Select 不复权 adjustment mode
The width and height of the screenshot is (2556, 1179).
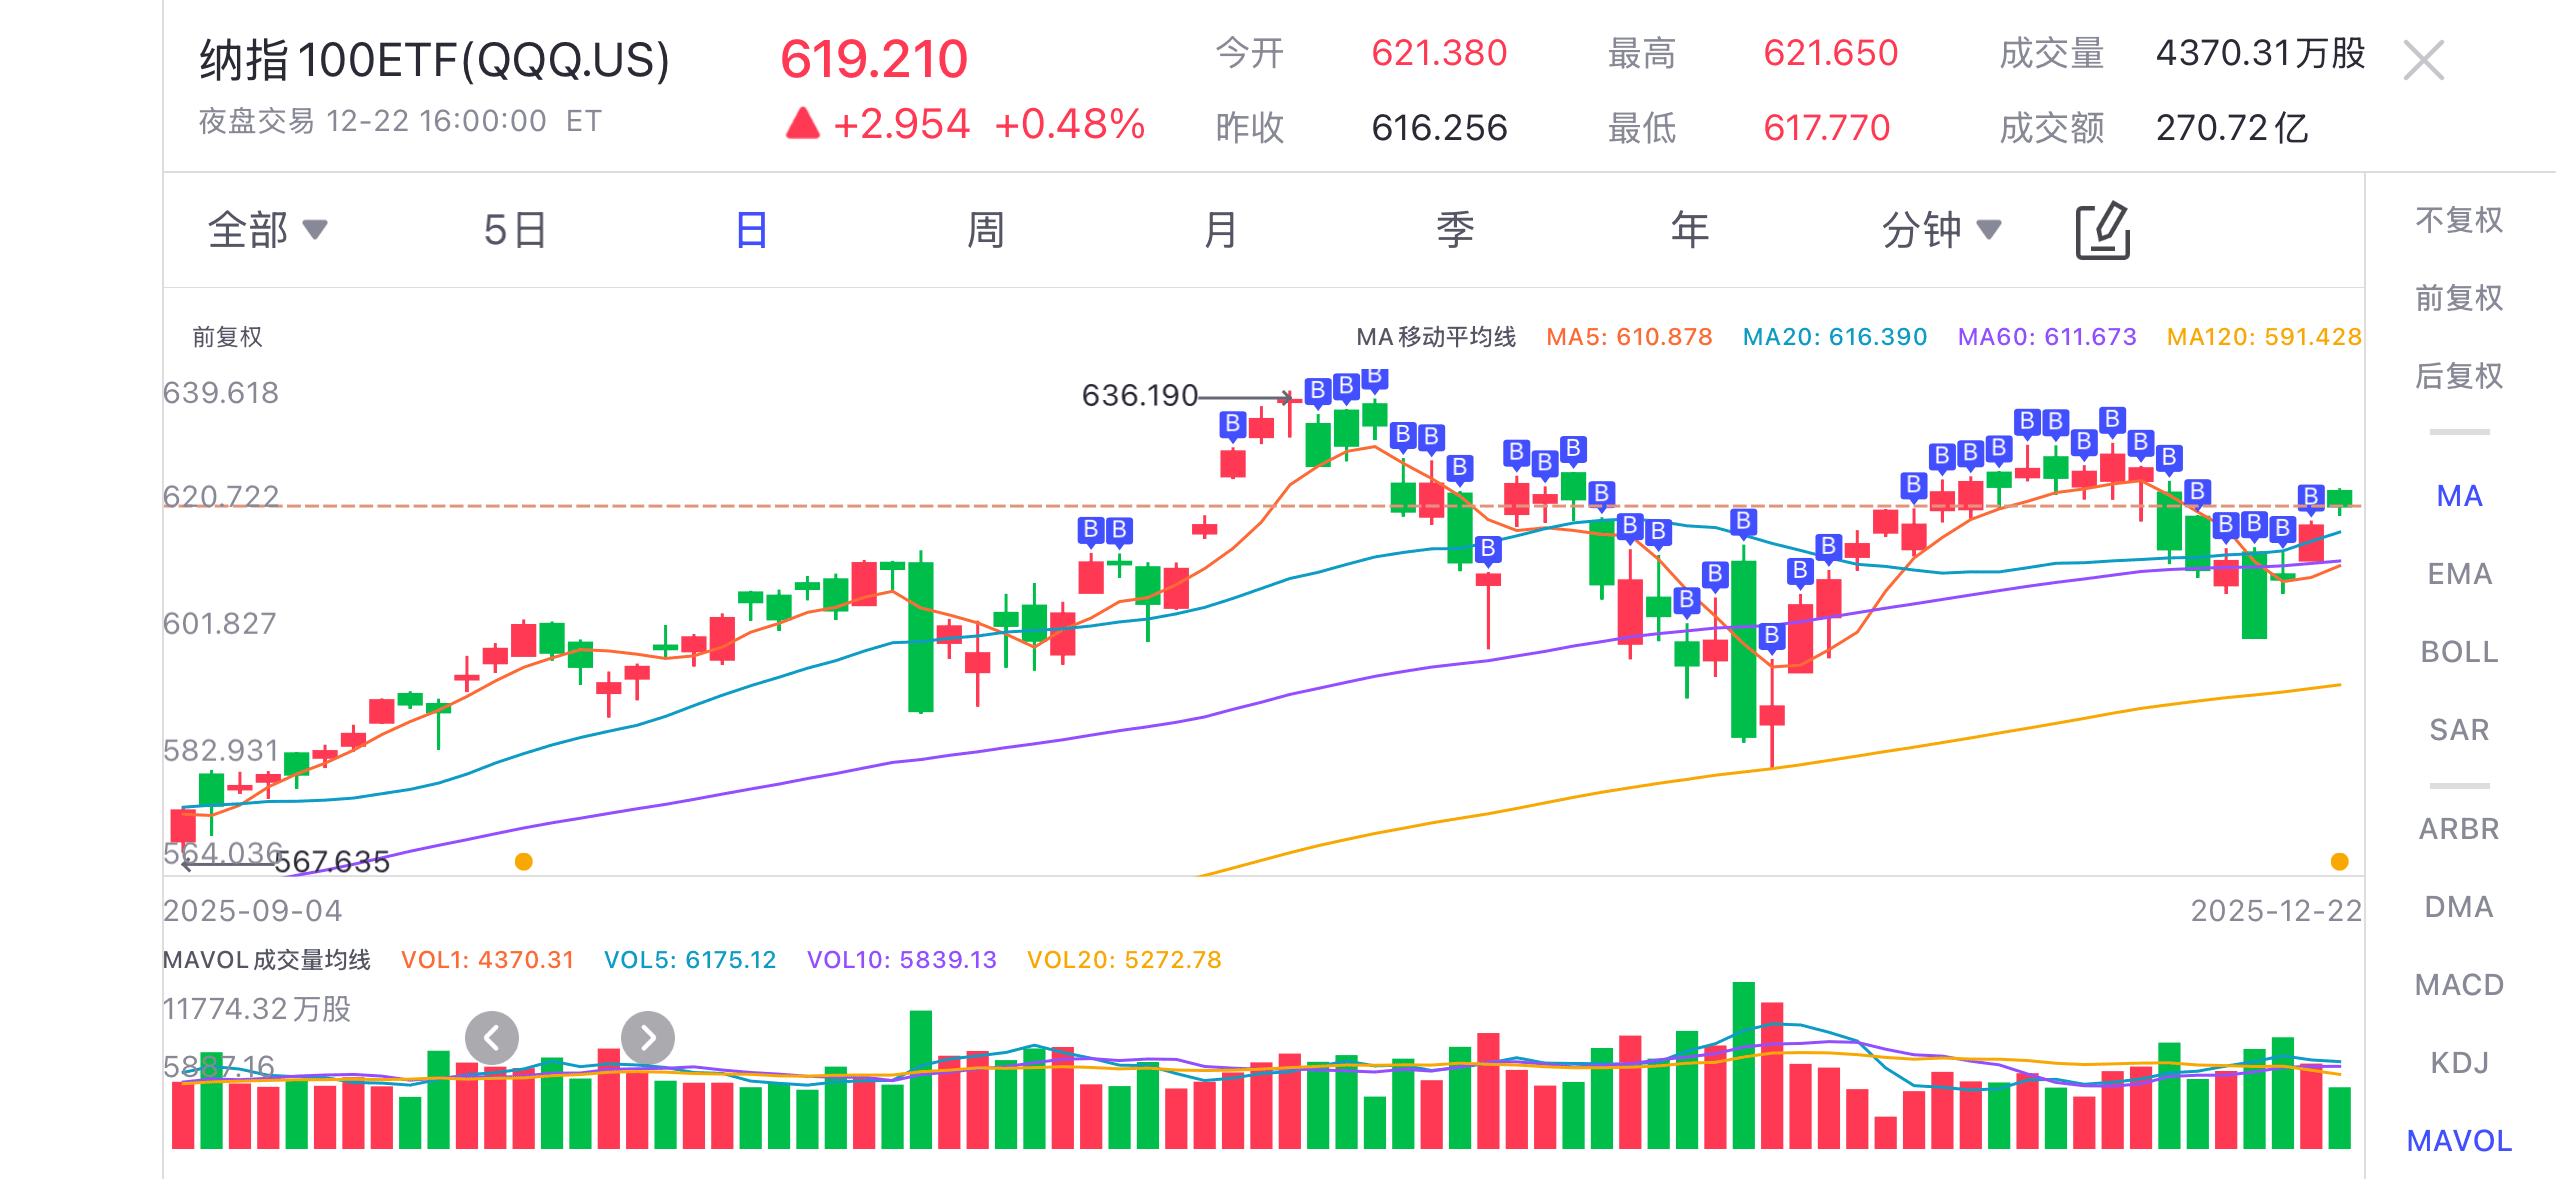pyautogui.click(x=2458, y=220)
